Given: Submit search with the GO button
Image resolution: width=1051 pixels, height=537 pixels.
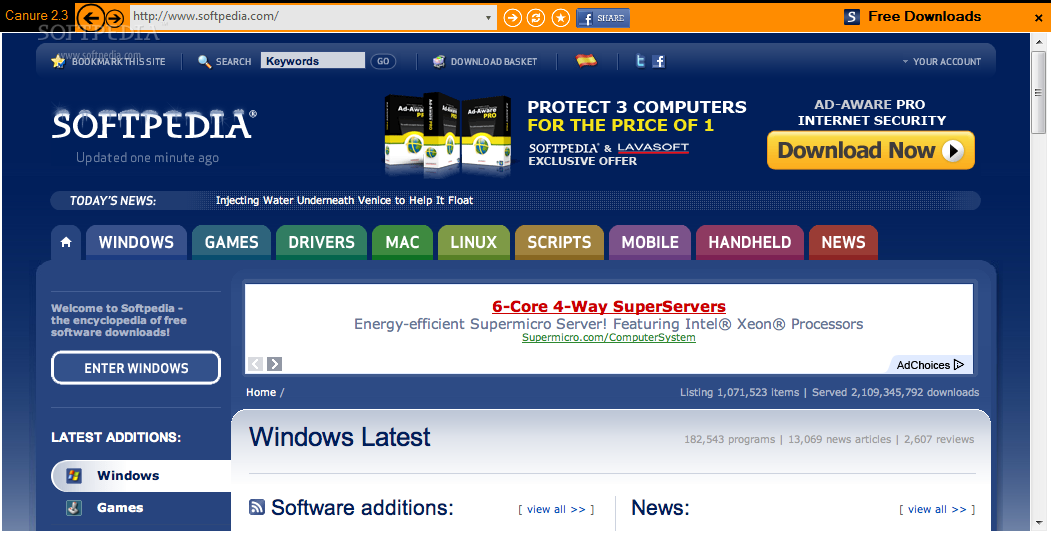Looking at the screenshot, I should 383,61.
